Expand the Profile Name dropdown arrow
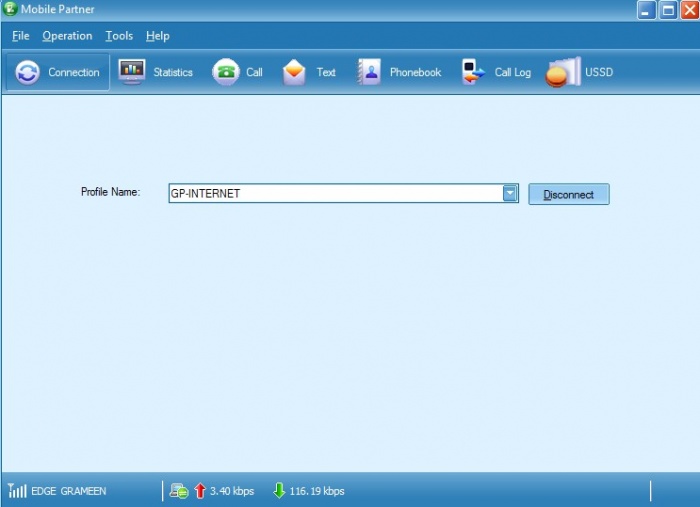The image size is (700, 507). pos(510,193)
